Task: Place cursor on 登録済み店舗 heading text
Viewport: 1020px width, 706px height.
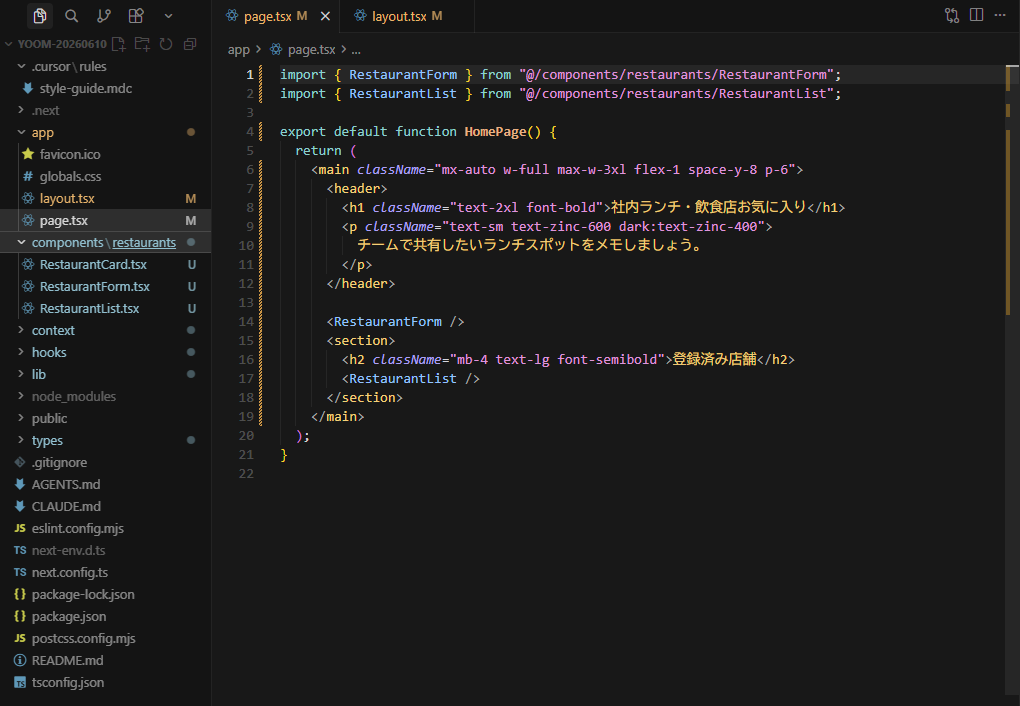Action: click(x=714, y=359)
